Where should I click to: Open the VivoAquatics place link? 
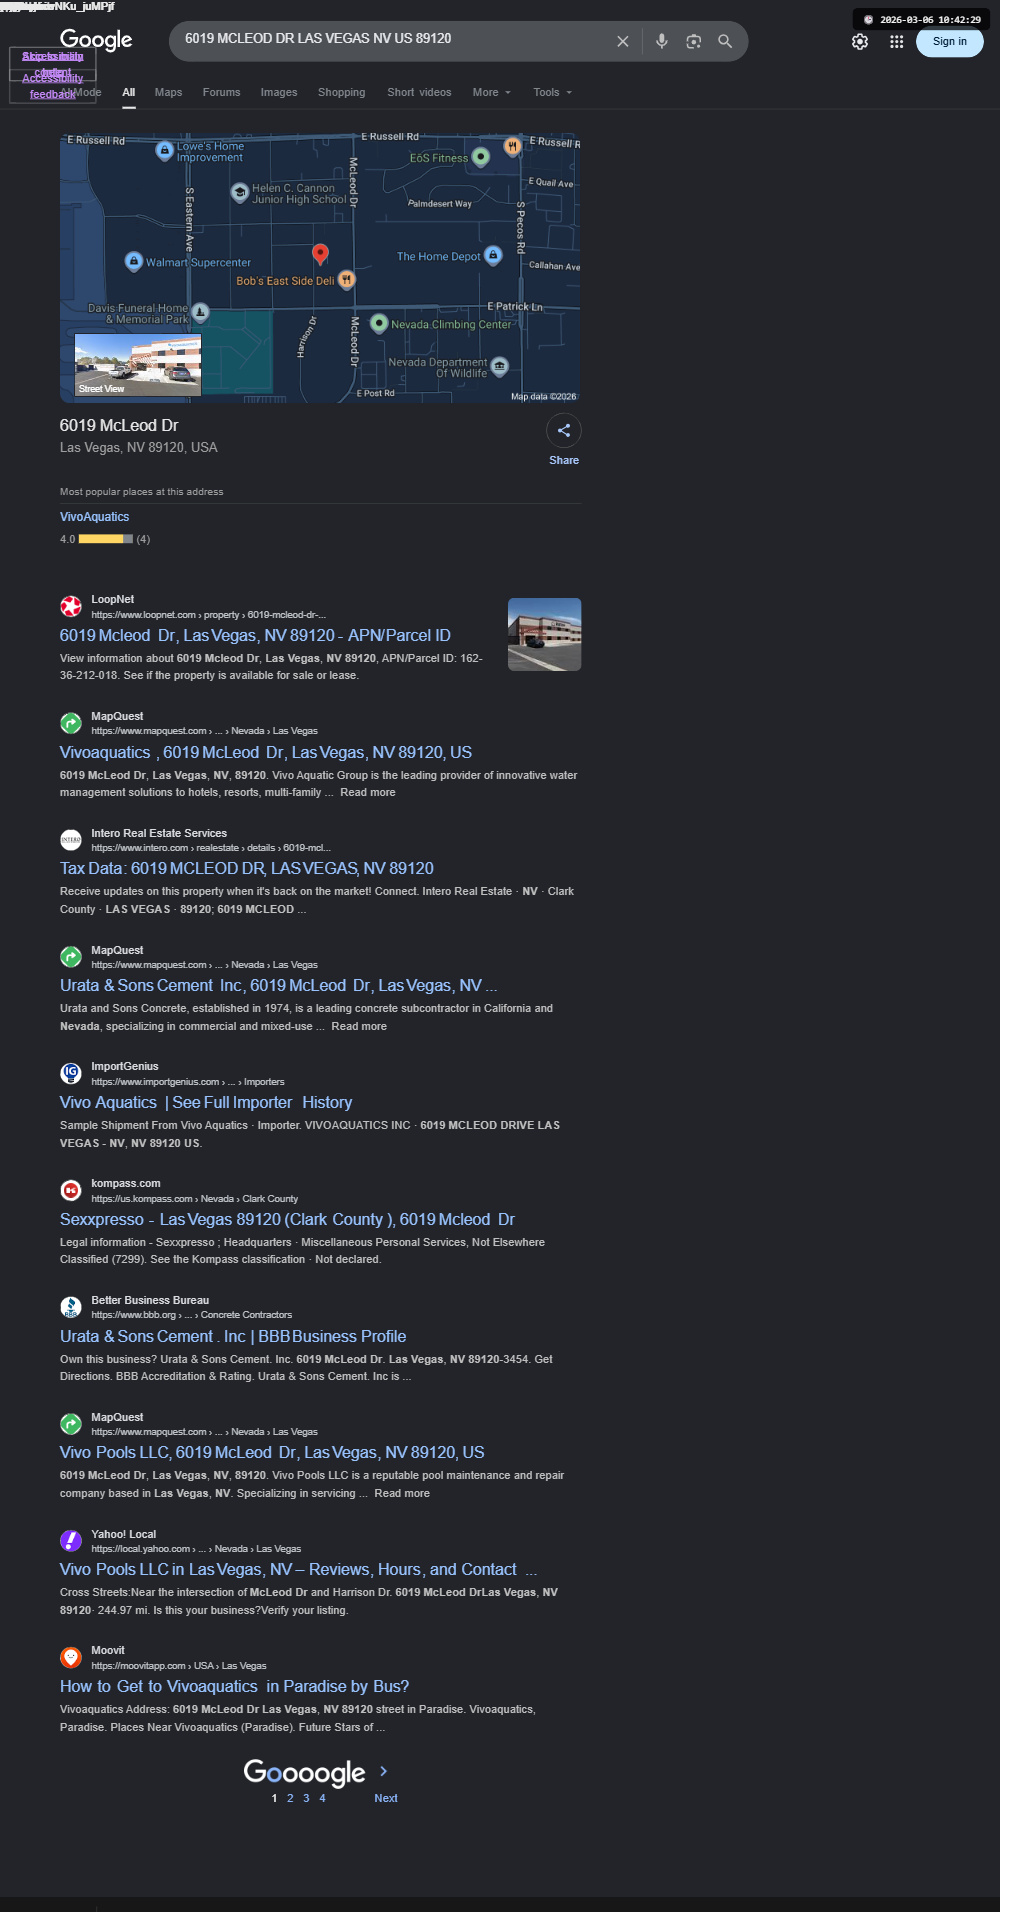click(x=95, y=517)
